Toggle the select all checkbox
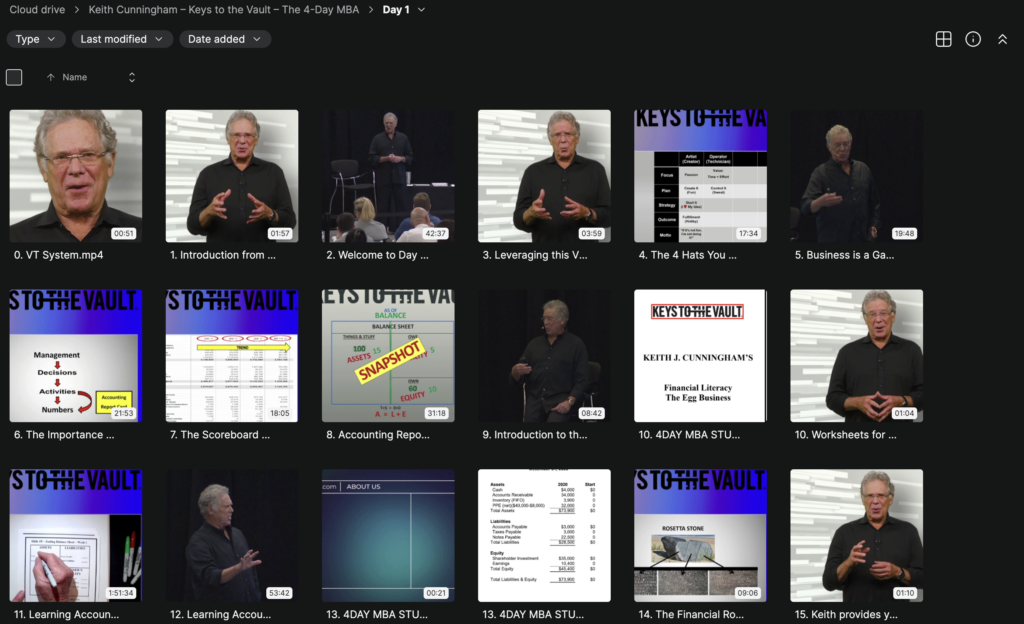 (14, 77)
